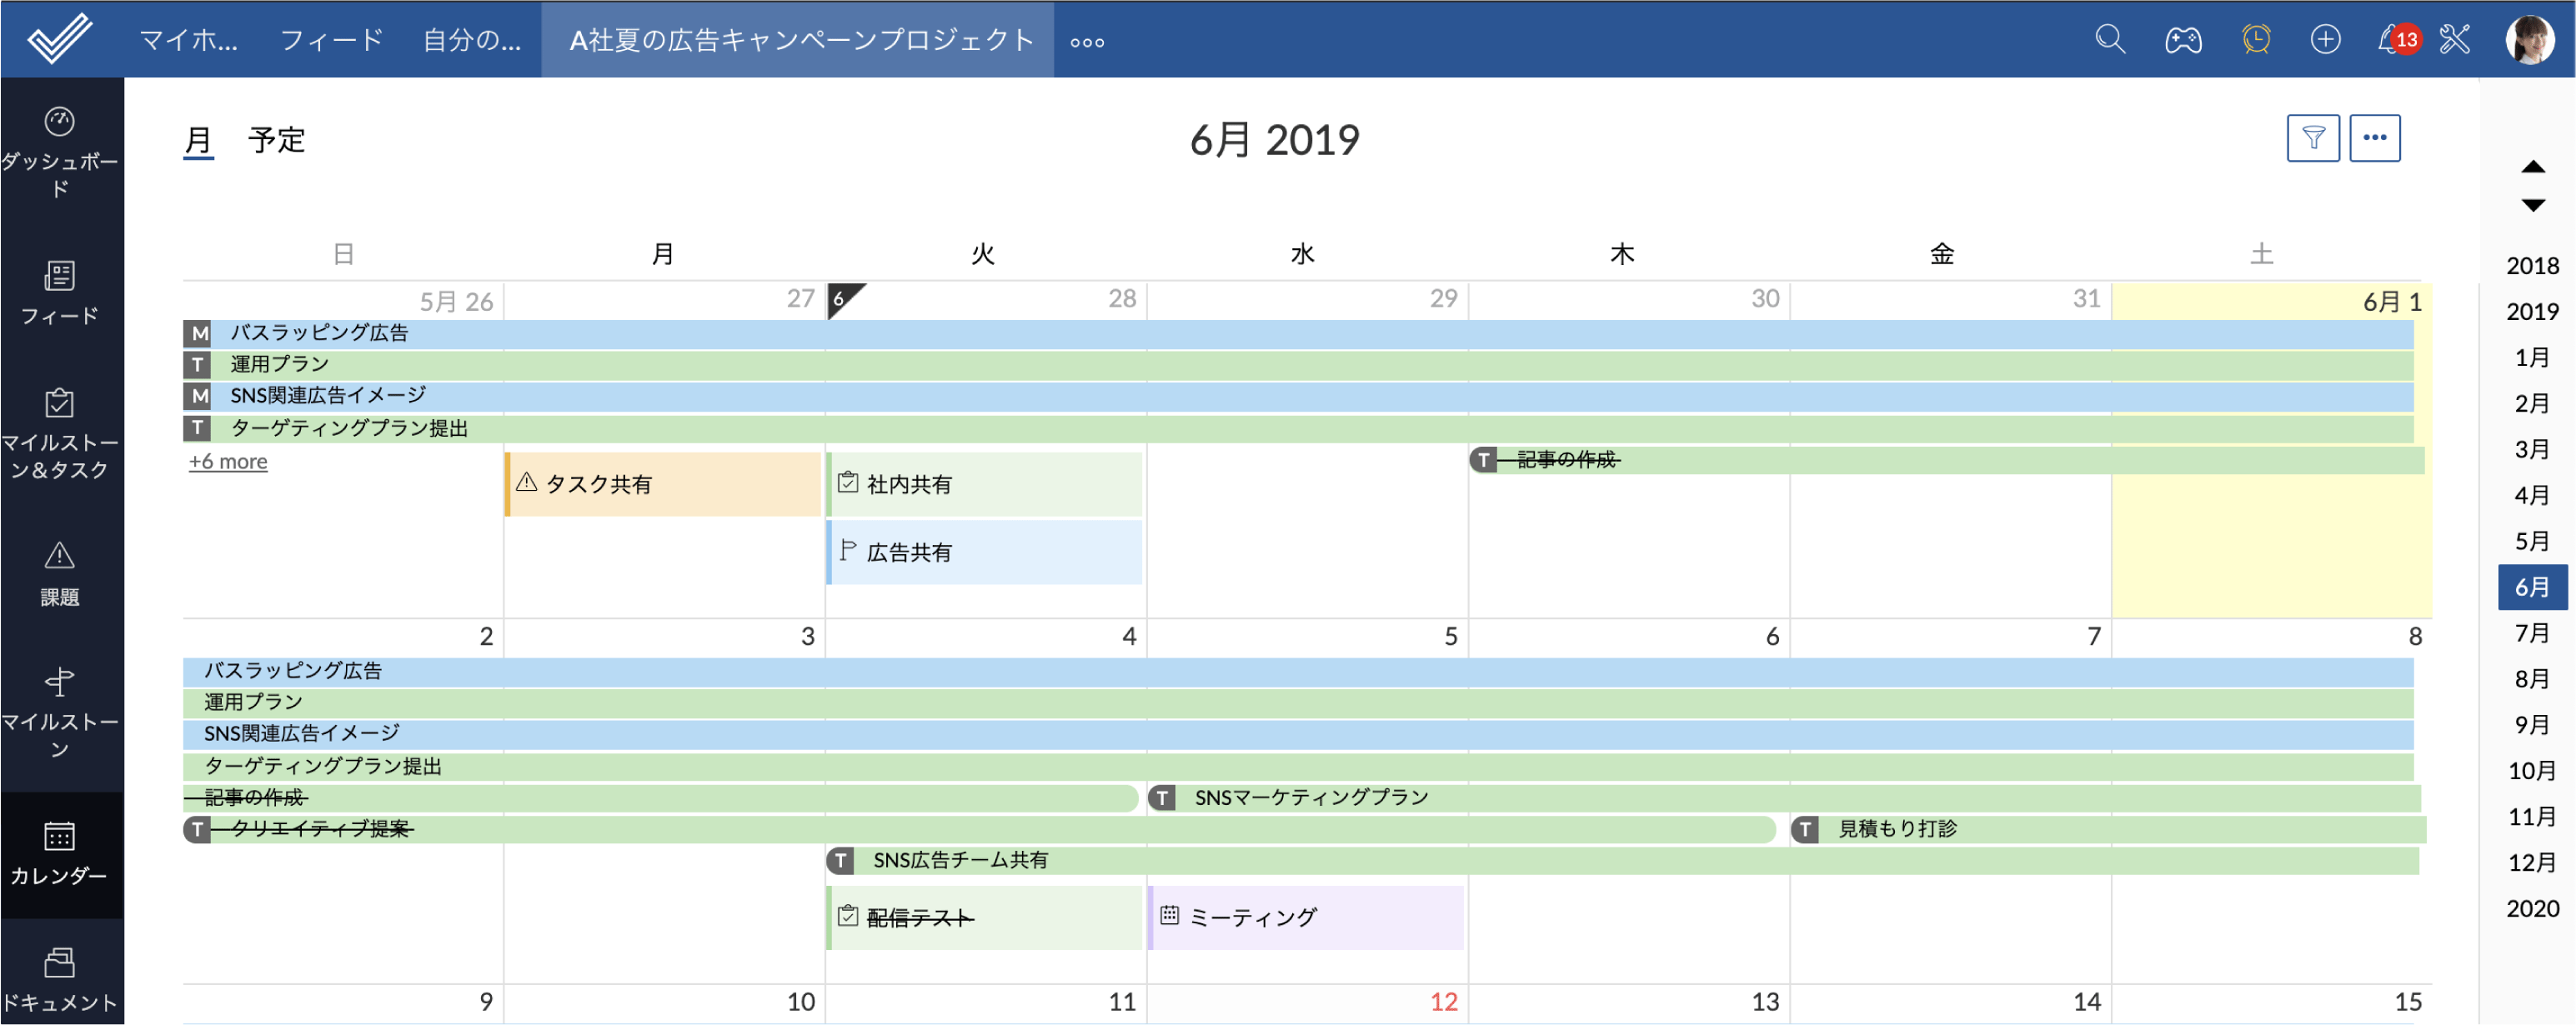Image resolution: width=2576 pixels, height=1025 pixels.
Task: Open the calendar filter options
Action: 2313,137
